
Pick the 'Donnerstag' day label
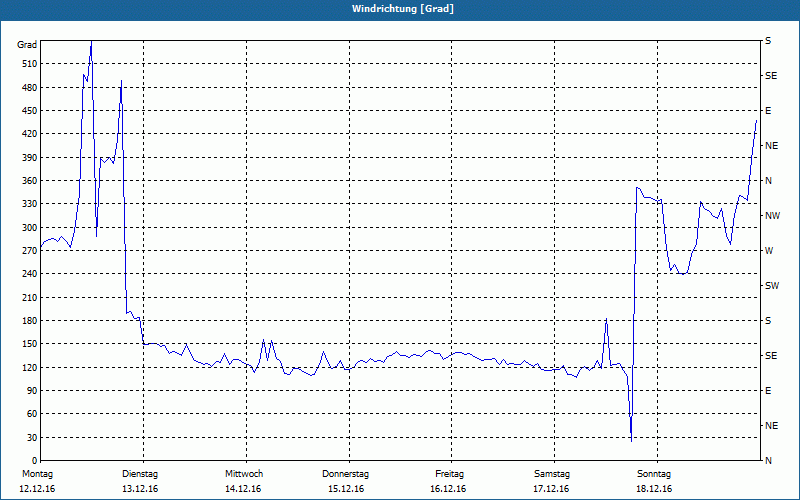coord(345,474)
